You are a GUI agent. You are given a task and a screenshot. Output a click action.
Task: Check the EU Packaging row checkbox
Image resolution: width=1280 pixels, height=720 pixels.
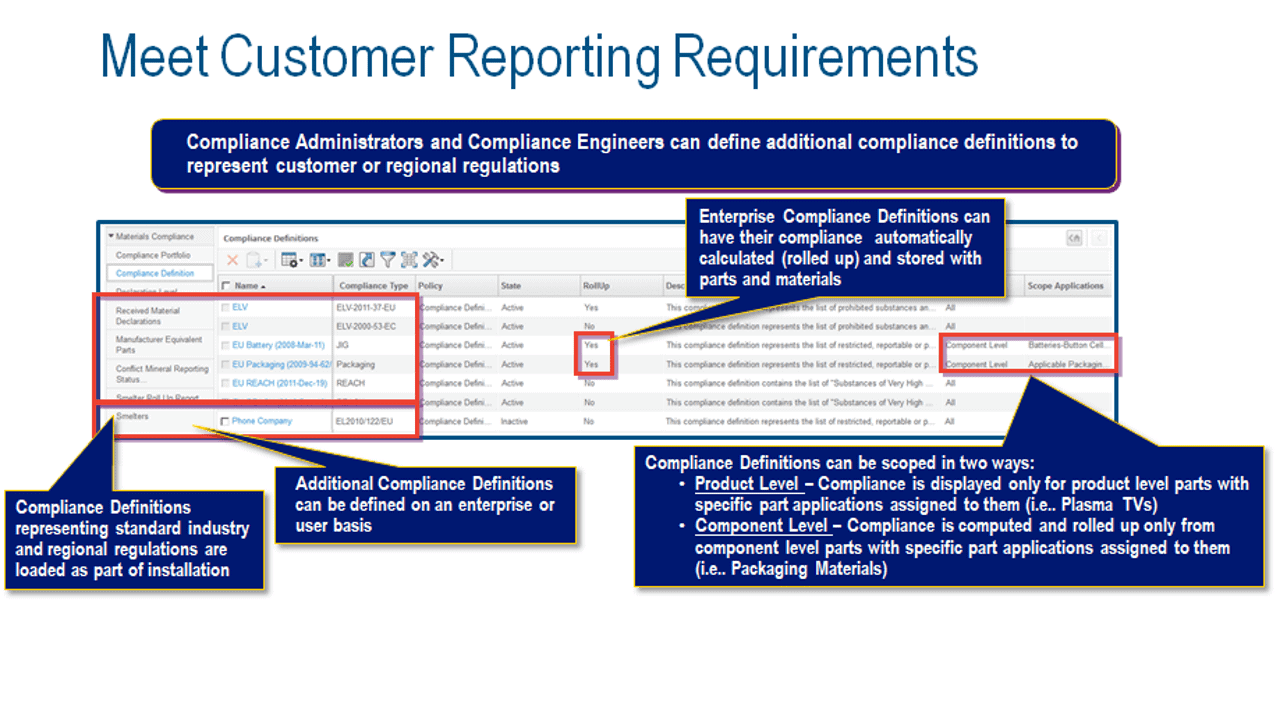click(x=226, y=365)
